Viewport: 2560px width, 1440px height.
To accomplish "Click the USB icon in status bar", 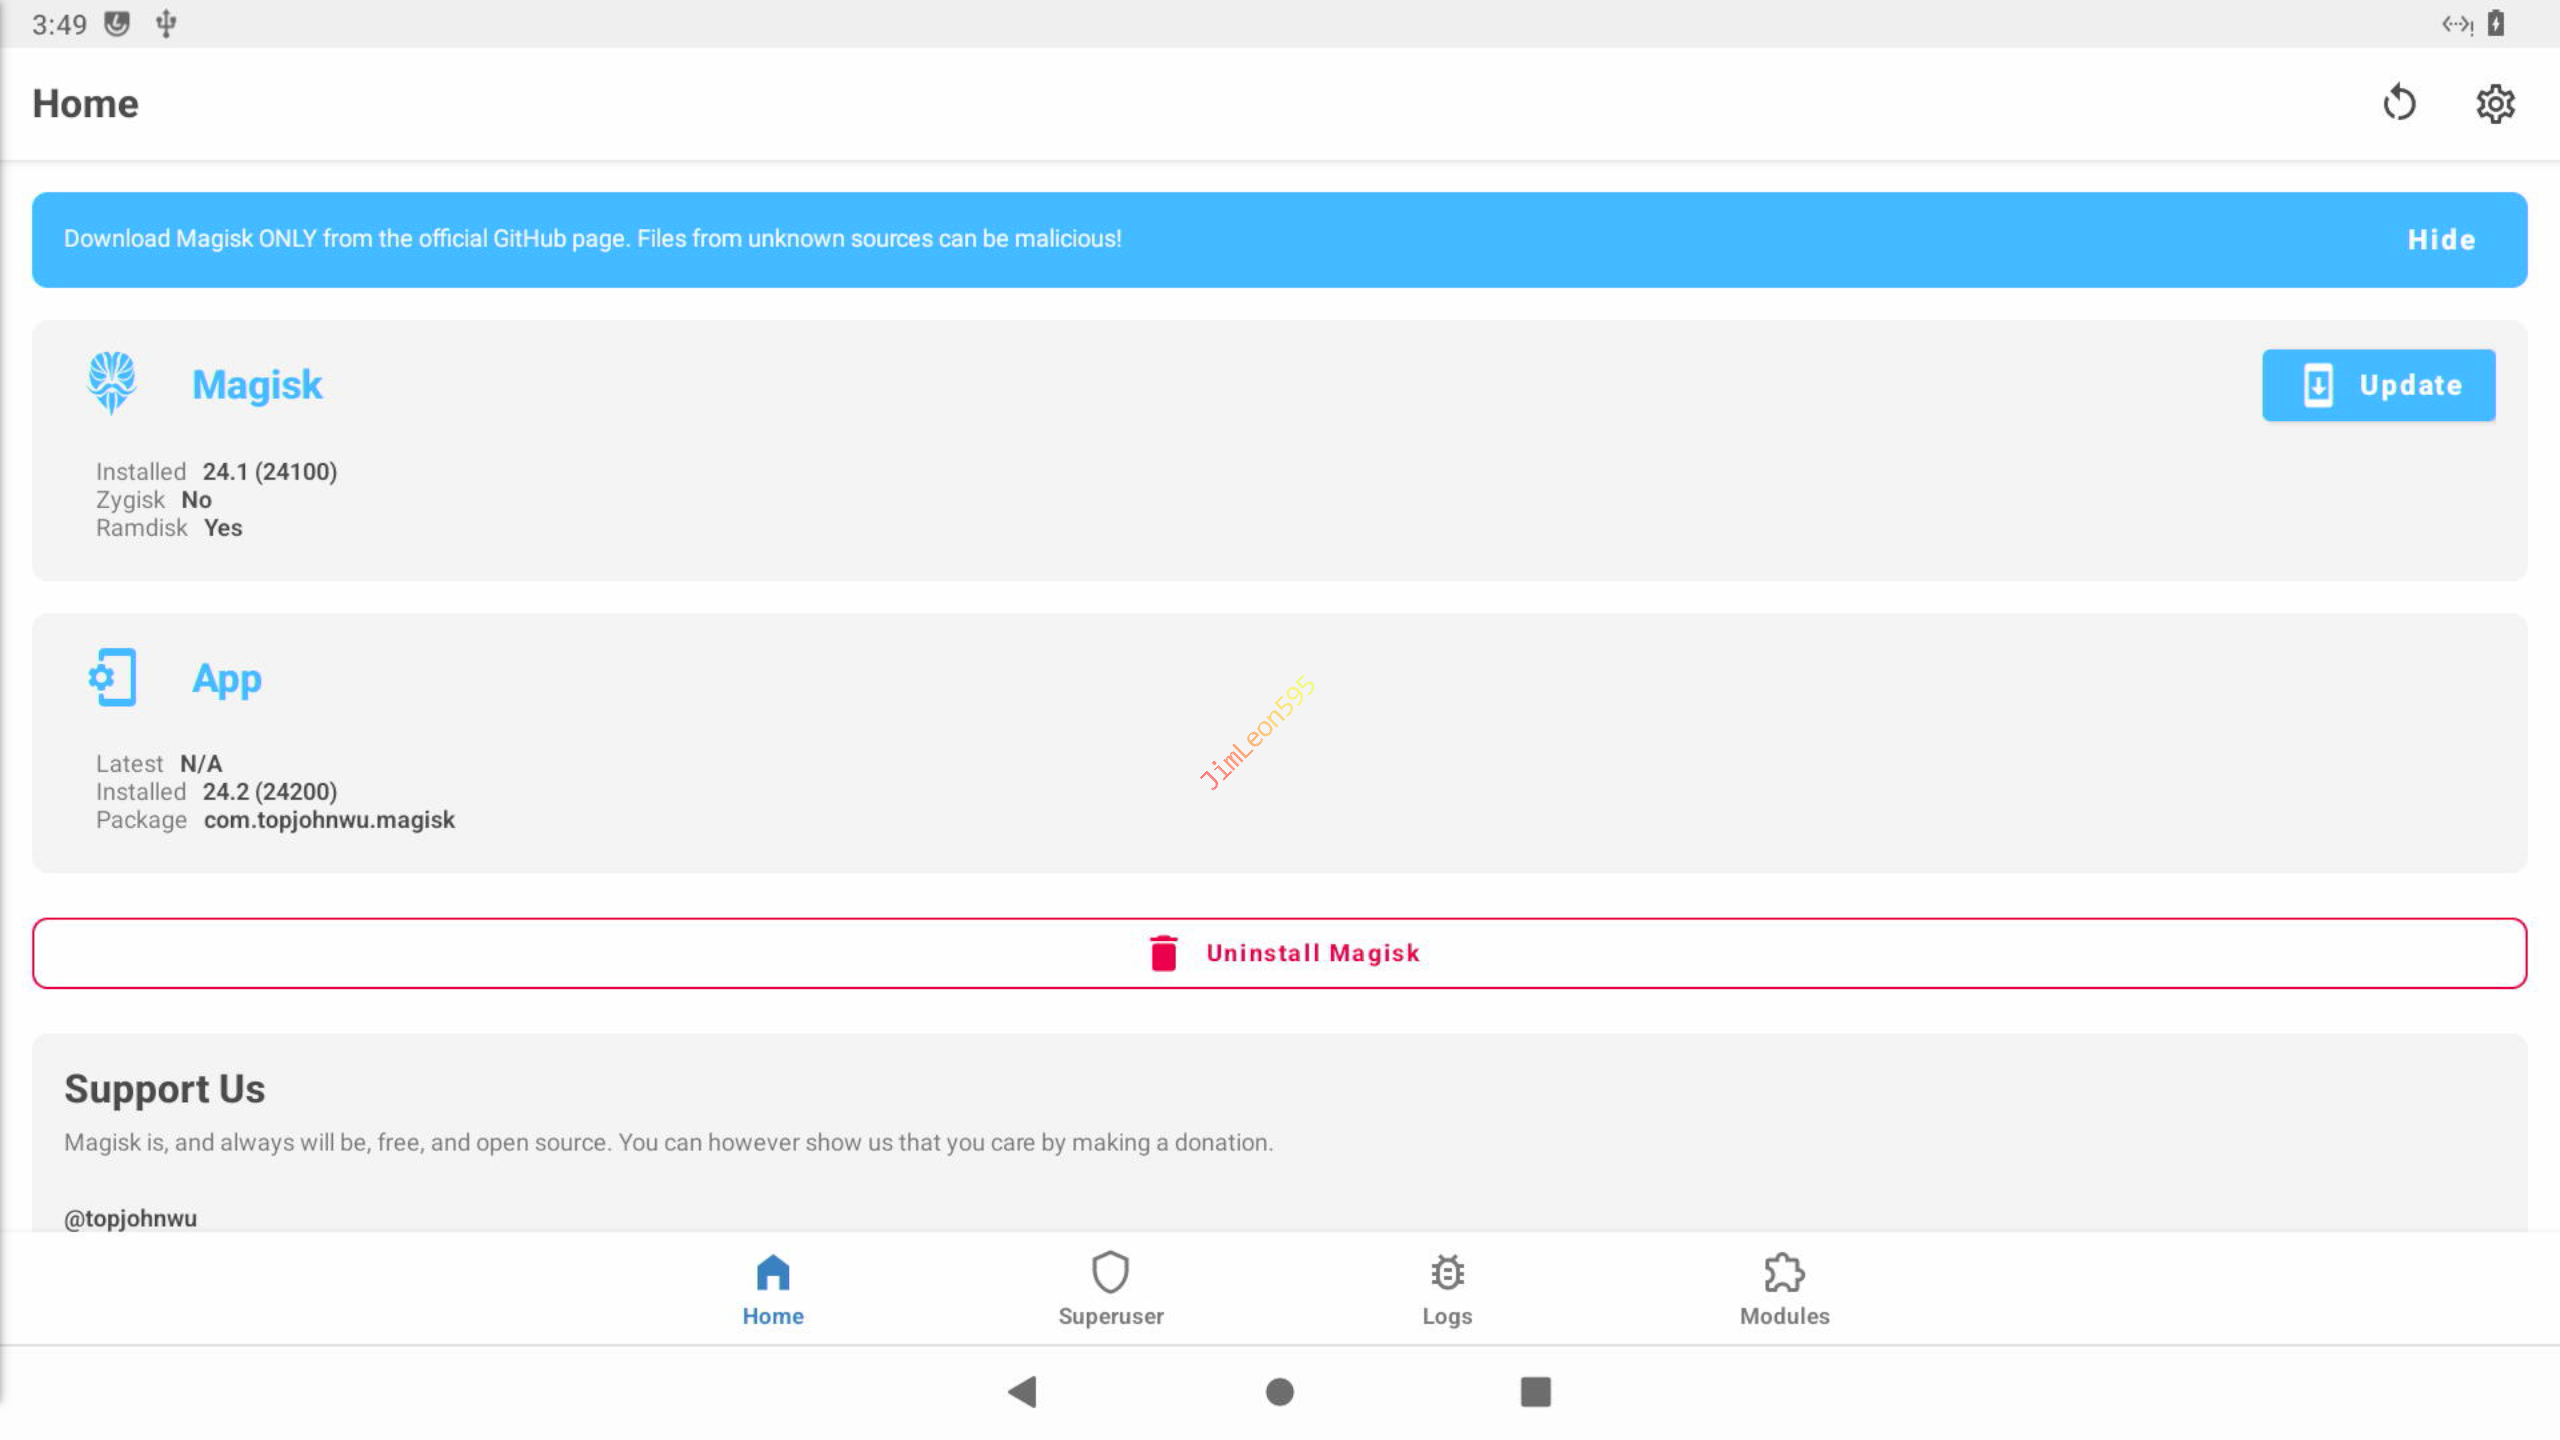I will click(x=166, y=23).
